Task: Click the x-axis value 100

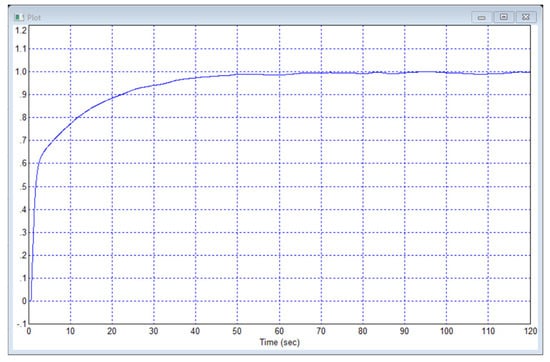Action: coord(446,331)
